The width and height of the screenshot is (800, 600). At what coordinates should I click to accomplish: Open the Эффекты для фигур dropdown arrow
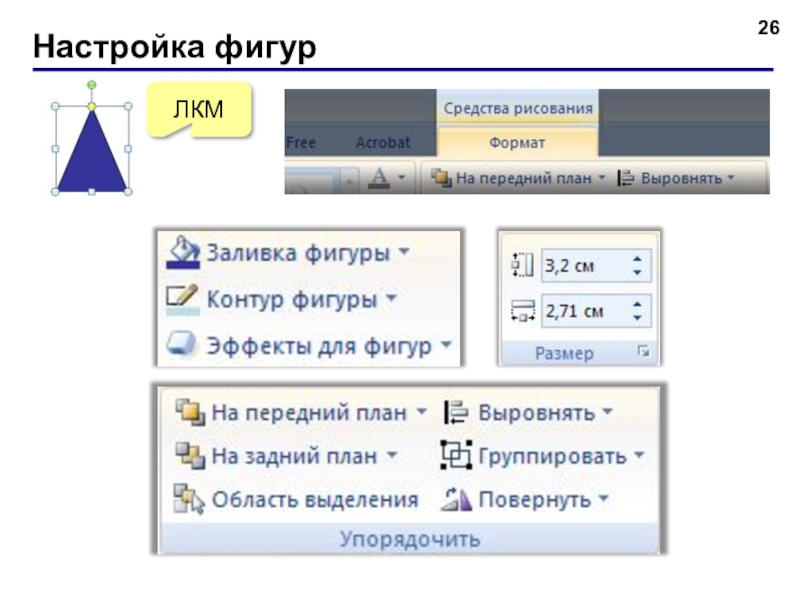pos(446,344)
